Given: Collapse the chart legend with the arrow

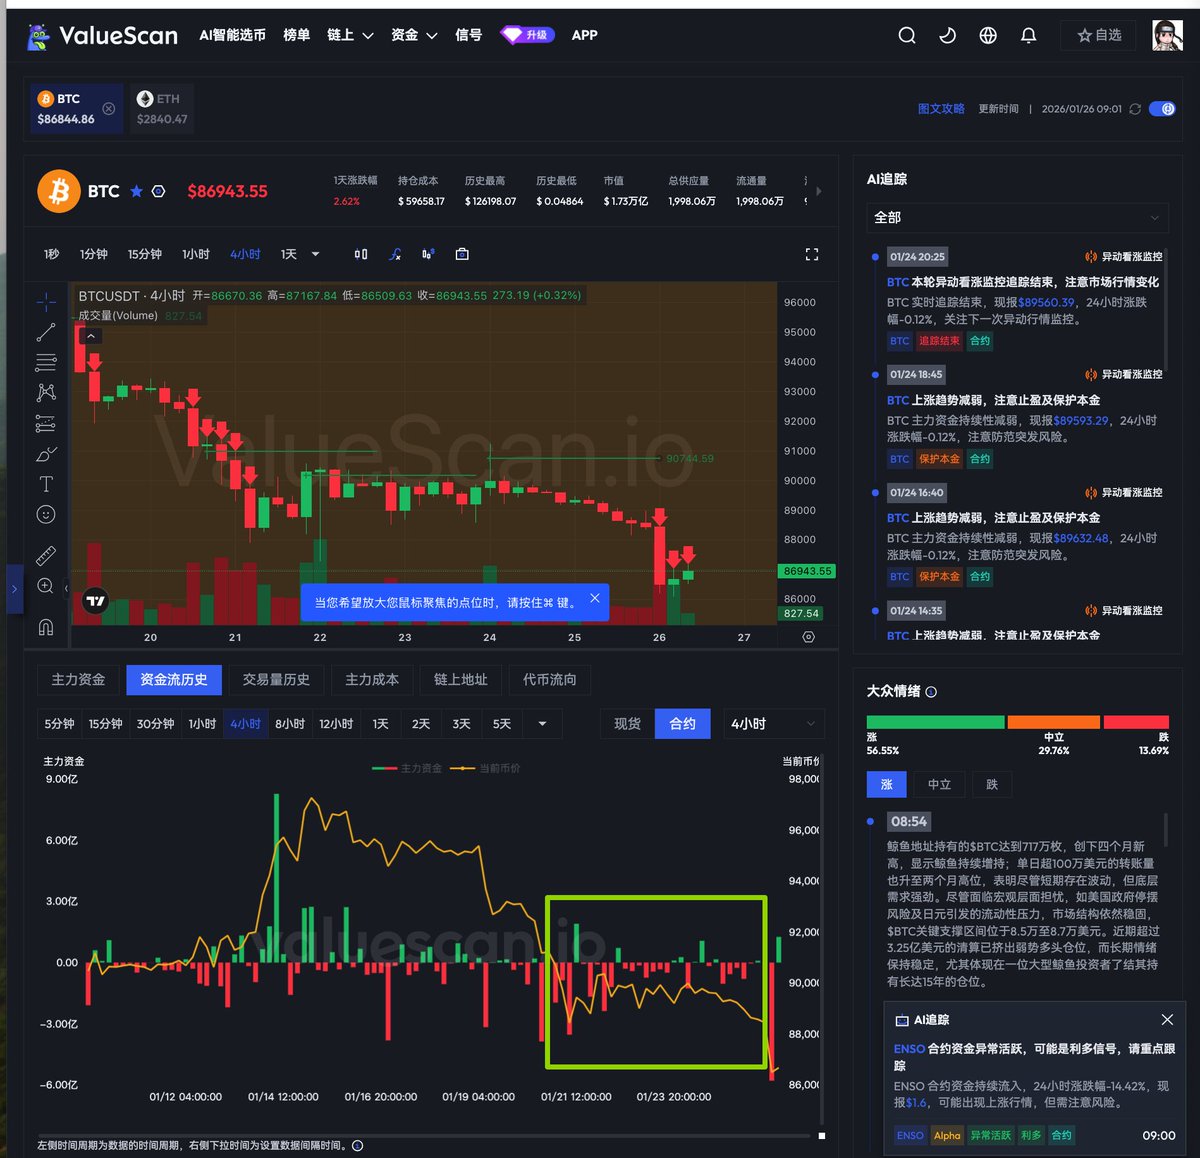Looking at the screenshot, I should click(91, 336).
